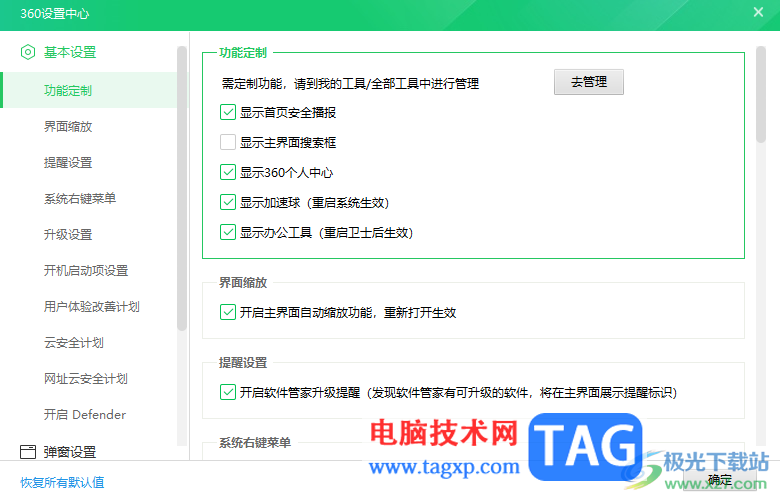The width and height of the screenshot is (780, 500).
Task: Go to 提醒设置 in sidebar
Action: (x=68, y=163)
